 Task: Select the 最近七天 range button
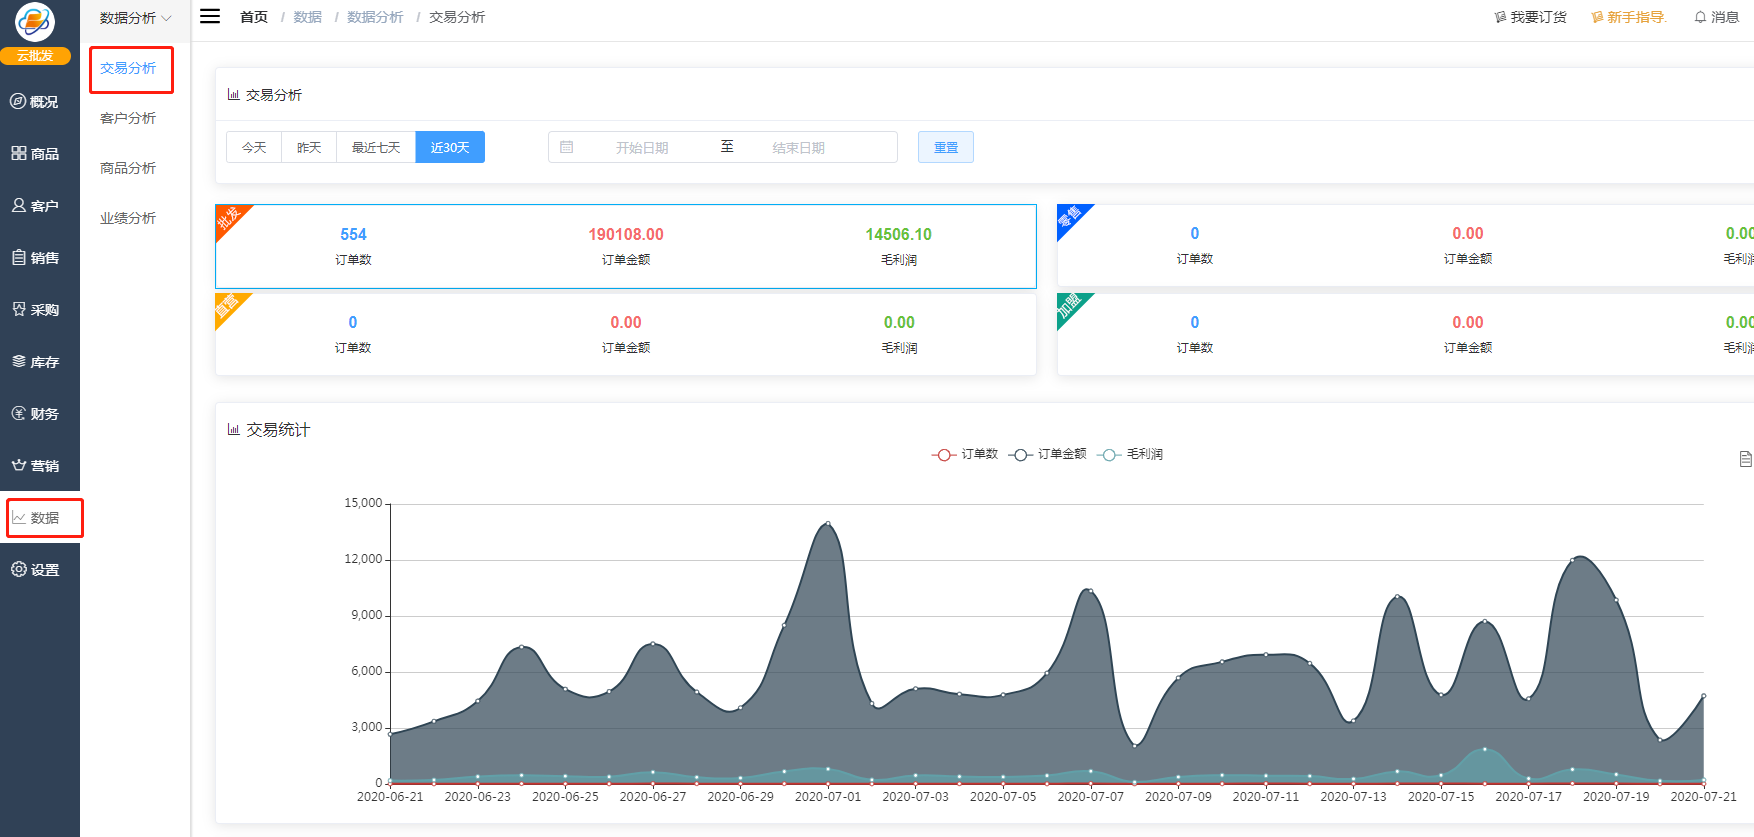[376, 148]
